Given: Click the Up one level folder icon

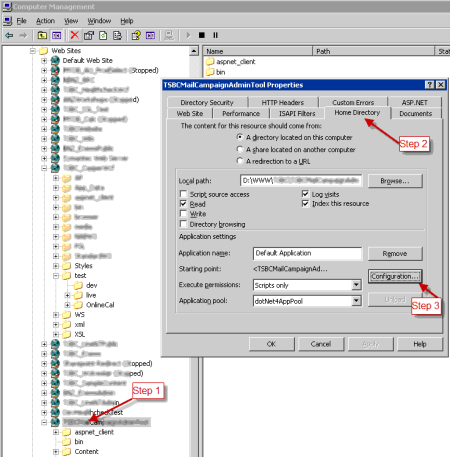Looking at the screenshot, I should point(42,35).
